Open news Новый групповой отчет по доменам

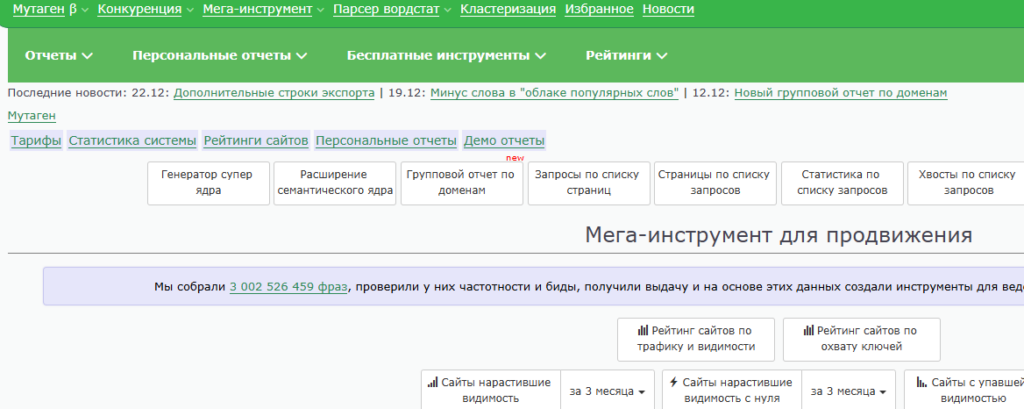840,93
